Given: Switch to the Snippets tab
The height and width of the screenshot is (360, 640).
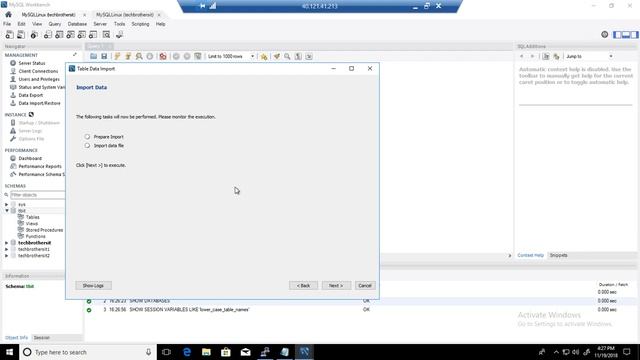Looking at the screenshot, I should tap(558, 256).
